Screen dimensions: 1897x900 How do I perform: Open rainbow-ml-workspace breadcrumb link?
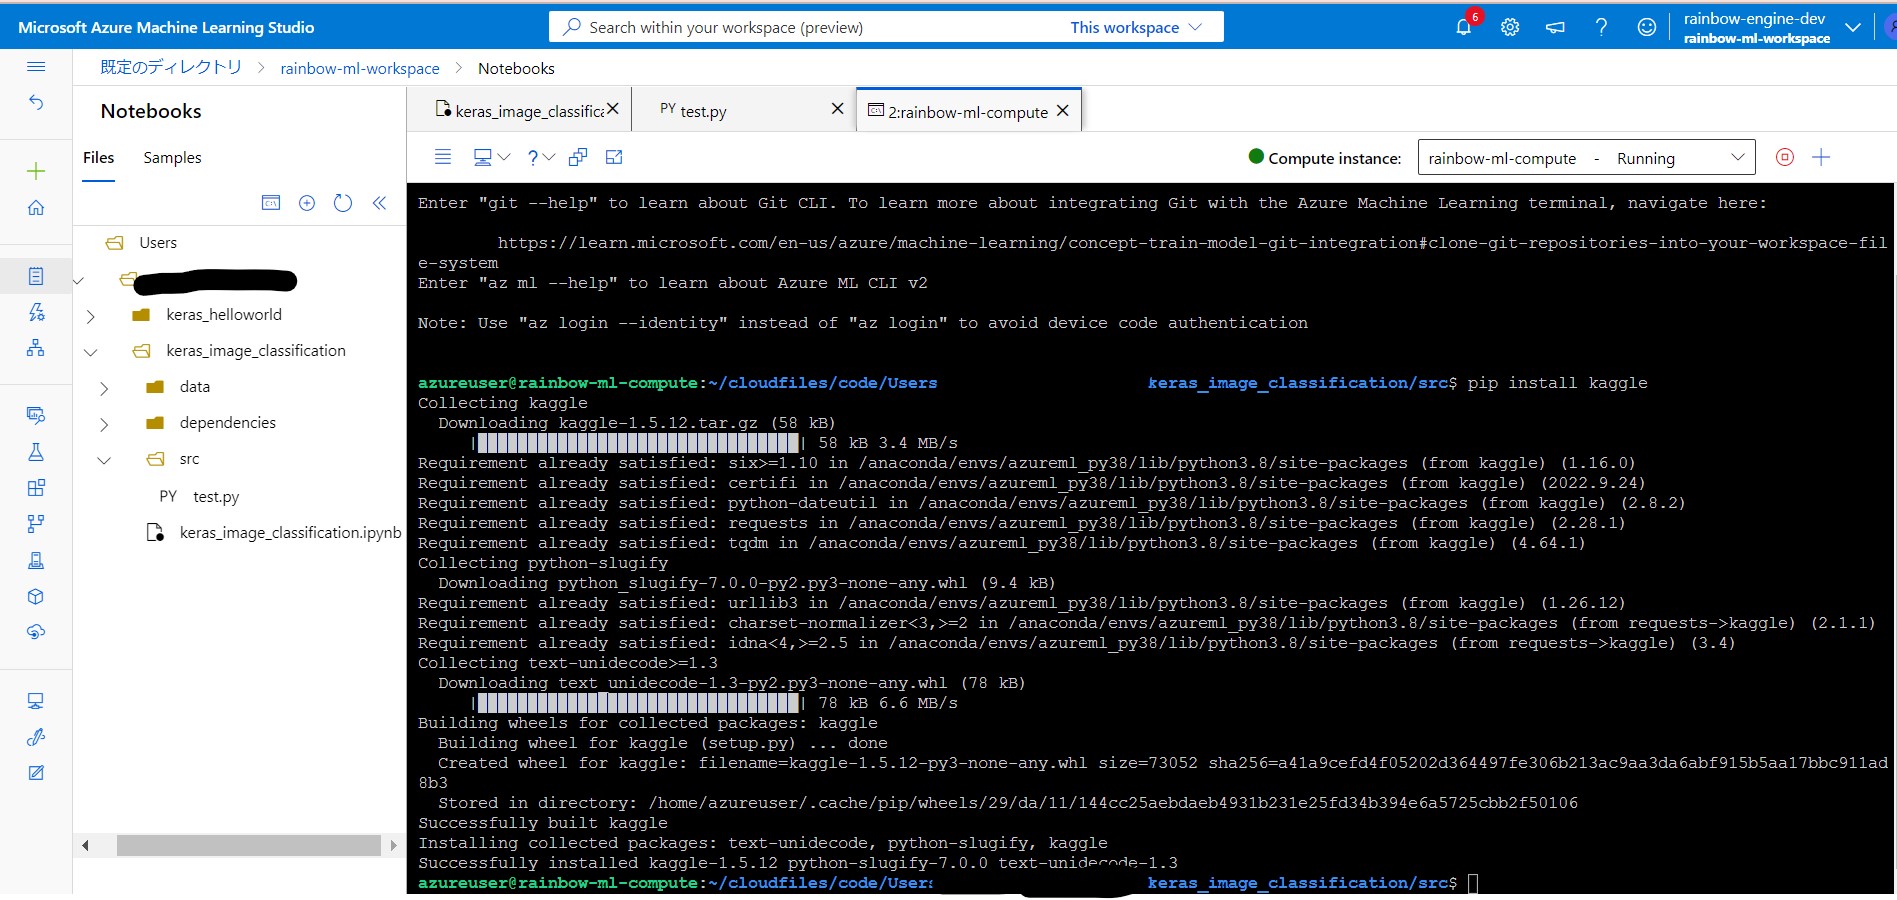360,68
